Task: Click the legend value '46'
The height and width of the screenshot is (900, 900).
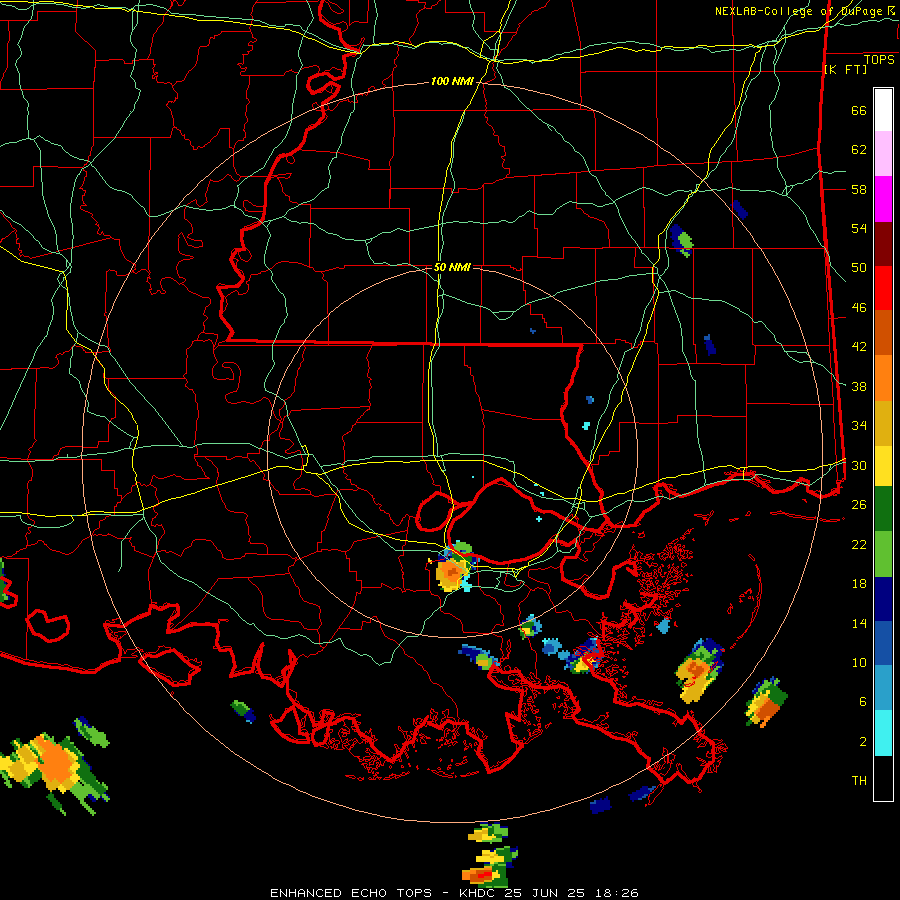Action: [859, 308]
